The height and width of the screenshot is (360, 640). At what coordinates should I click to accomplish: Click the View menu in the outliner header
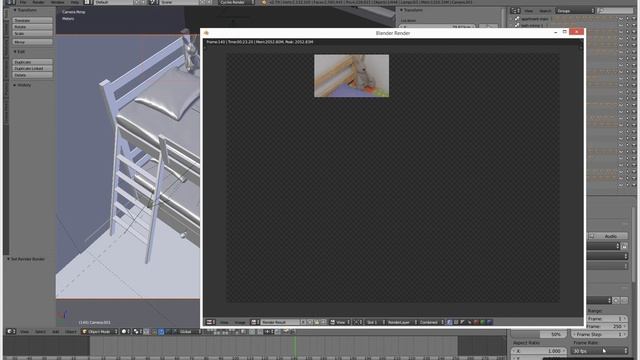[x=529, y=11]
